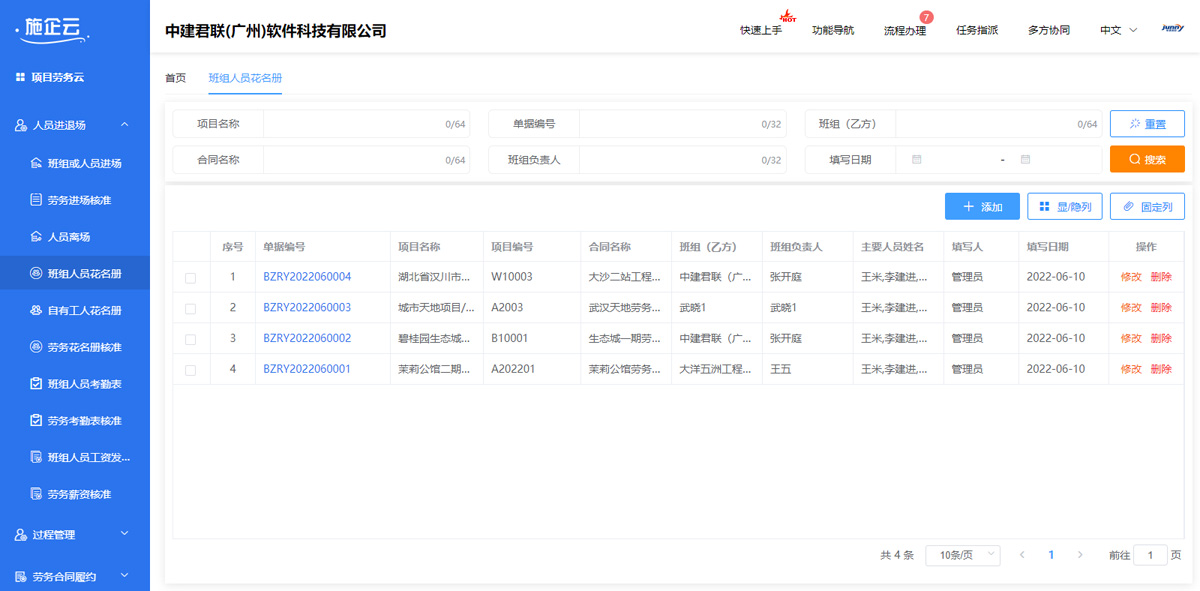Expand the 劳务合同履约 menu section
The height and width of the screenshot is (591, 1200).
(125, 576)
